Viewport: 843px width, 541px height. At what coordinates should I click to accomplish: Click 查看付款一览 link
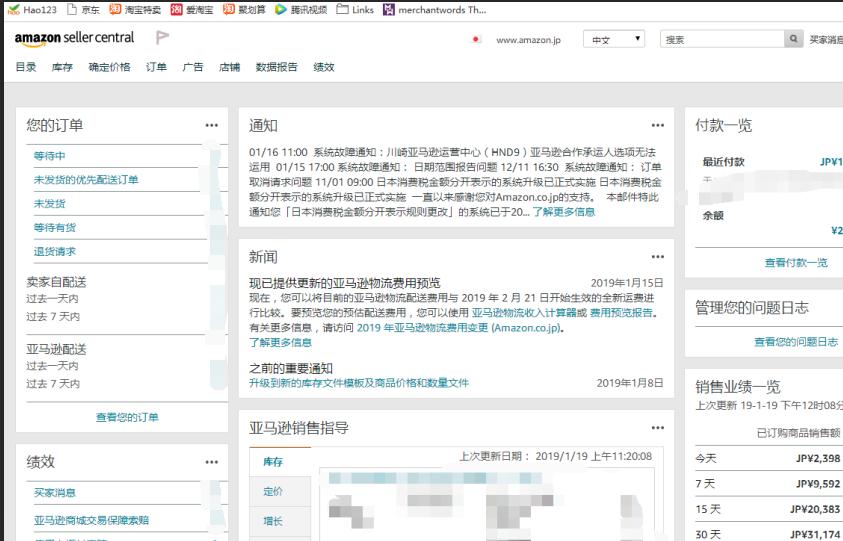pos(796,262)
